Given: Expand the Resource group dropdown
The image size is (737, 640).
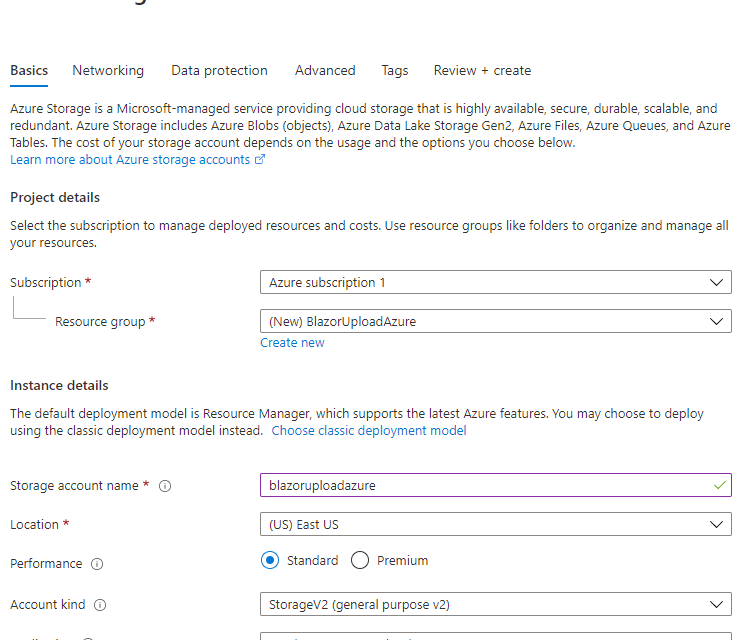Looking at the screenshot, I should [x=495, y=322].
